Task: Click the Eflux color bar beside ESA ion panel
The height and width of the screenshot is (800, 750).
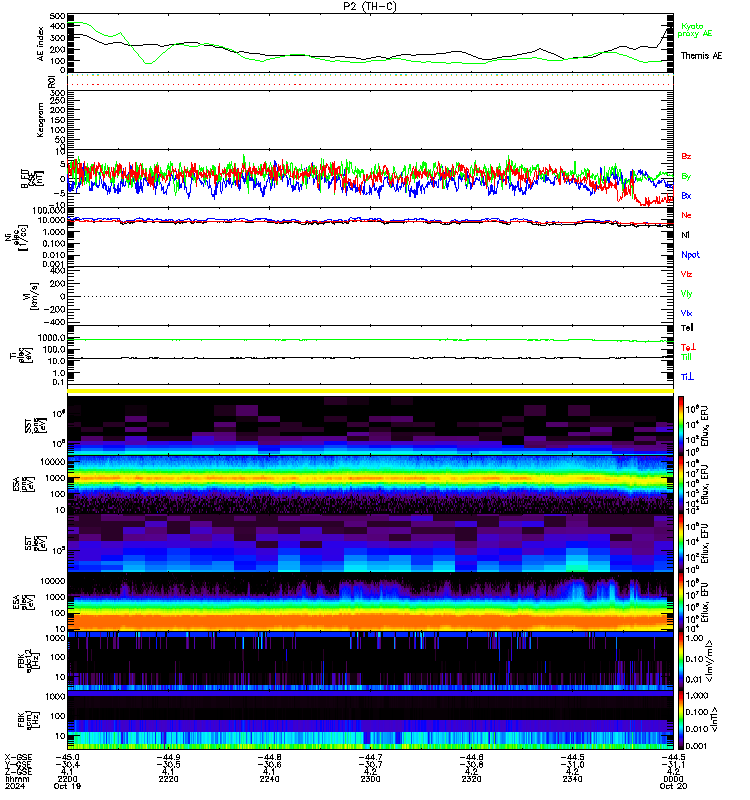Action: point(681,484)
